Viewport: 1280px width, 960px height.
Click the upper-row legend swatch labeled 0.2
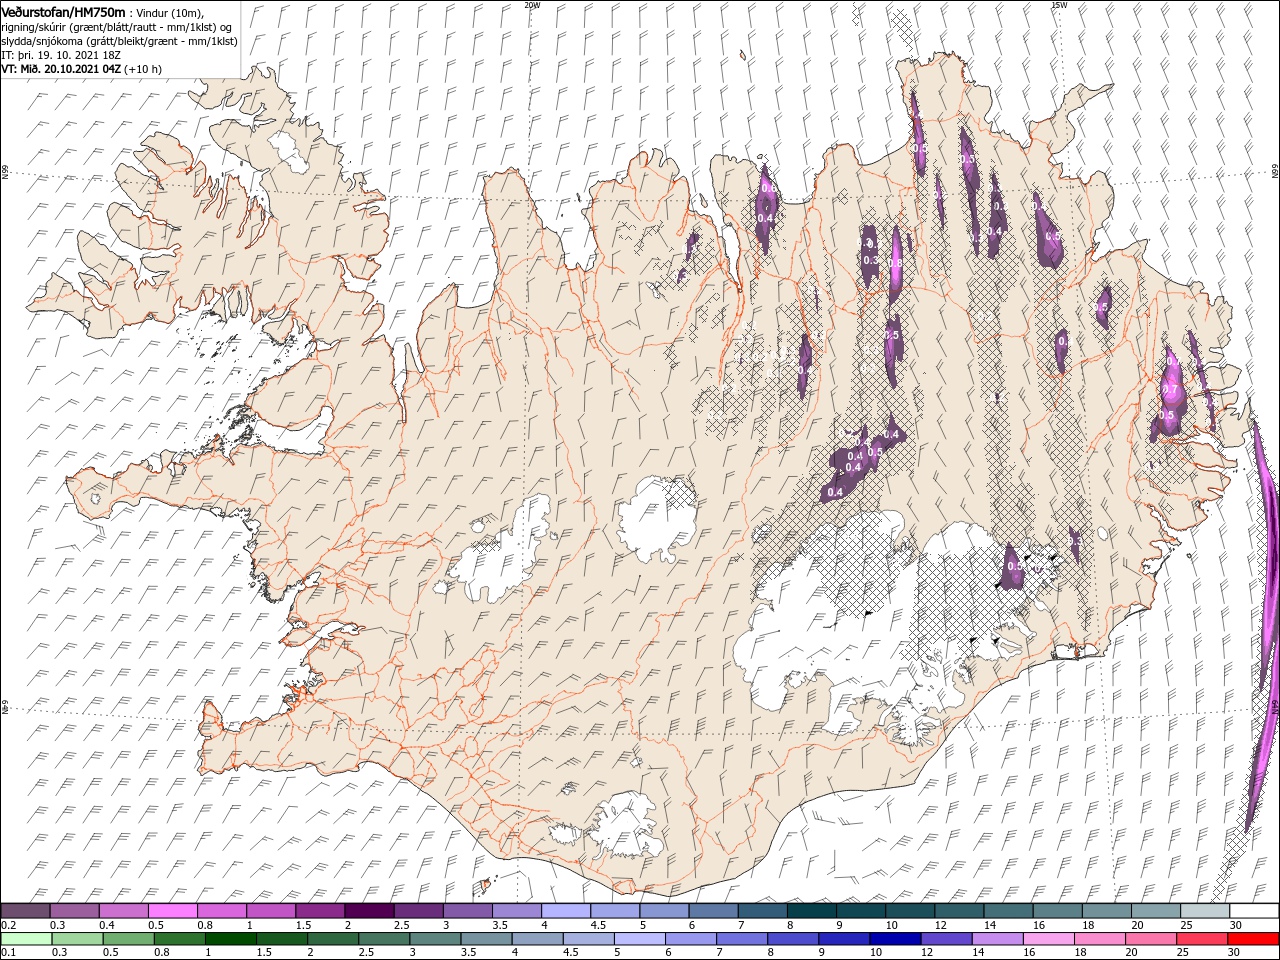(25, 911)
